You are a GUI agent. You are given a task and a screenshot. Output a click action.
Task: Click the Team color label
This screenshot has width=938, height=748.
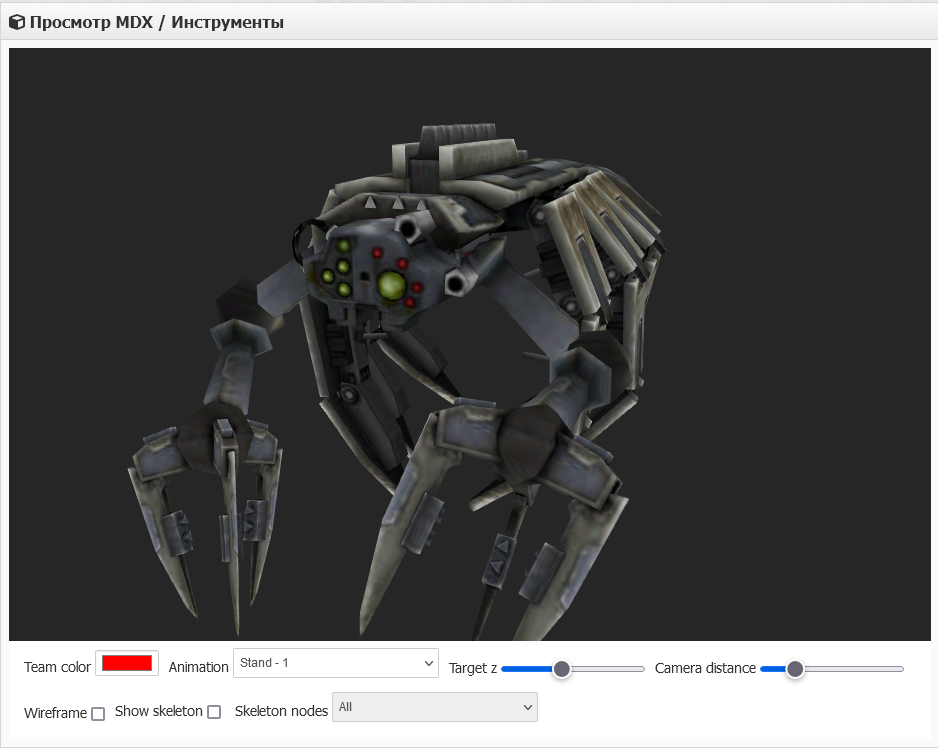click(57, 667)
